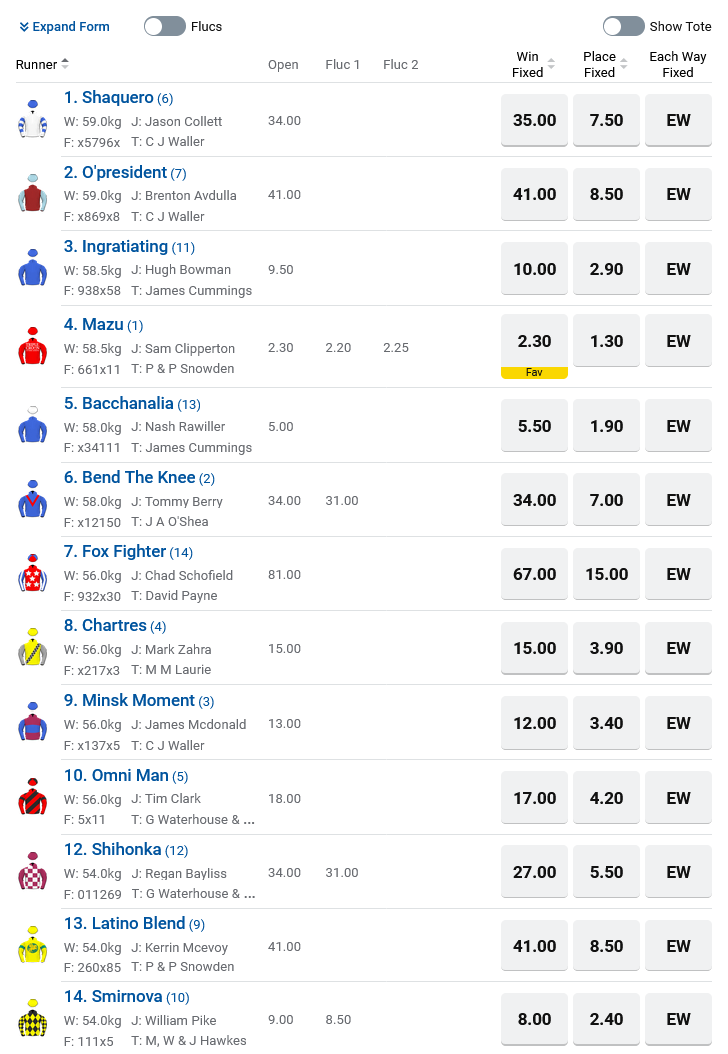Click Smirnova's yellow and black checkered silk

tap(33, 1018)
